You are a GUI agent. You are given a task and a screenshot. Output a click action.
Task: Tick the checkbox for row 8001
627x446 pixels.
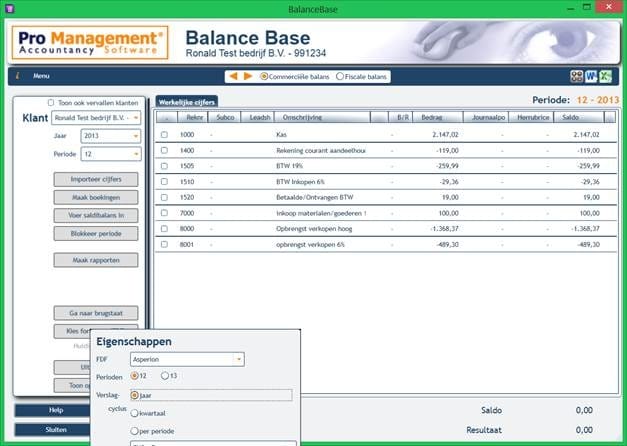[x=164, y=244]
